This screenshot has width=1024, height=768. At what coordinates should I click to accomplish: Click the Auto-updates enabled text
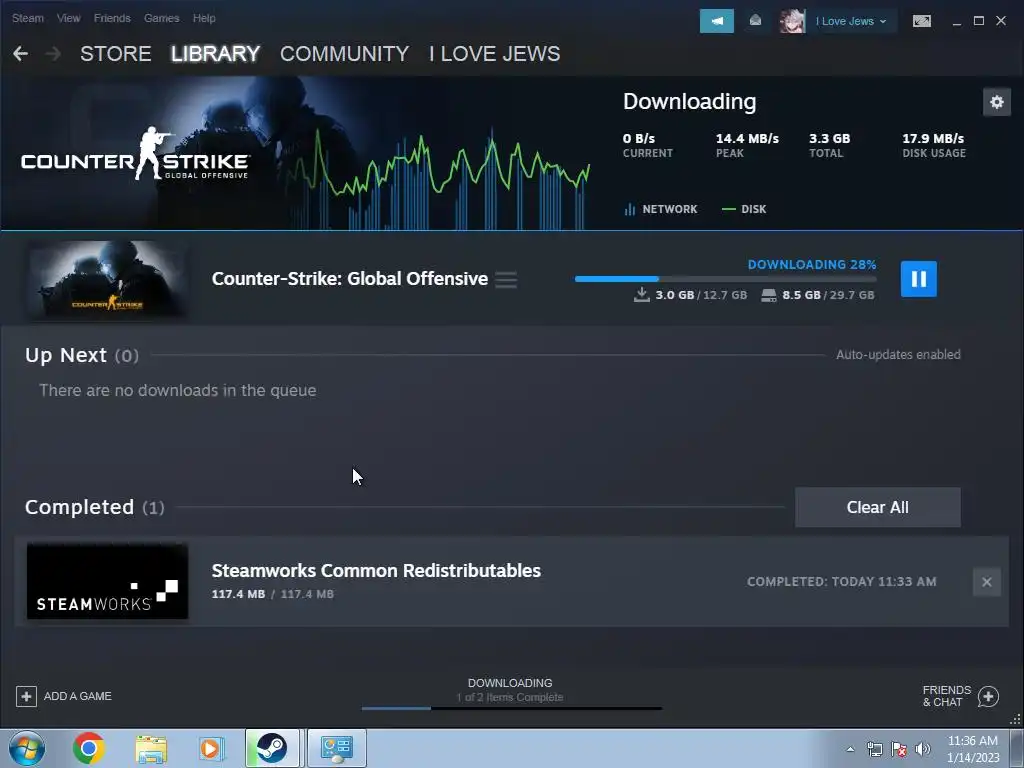(x=898, y=355)
